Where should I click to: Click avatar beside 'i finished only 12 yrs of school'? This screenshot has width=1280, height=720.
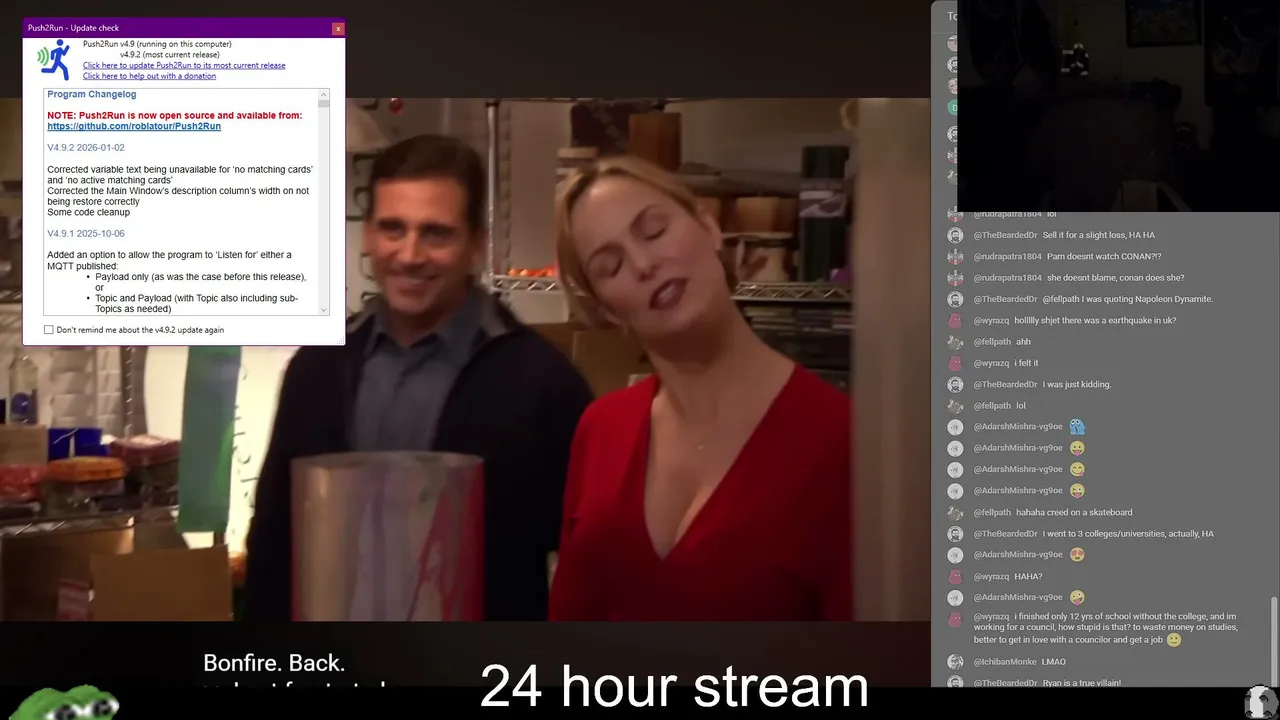coord(955,617)
